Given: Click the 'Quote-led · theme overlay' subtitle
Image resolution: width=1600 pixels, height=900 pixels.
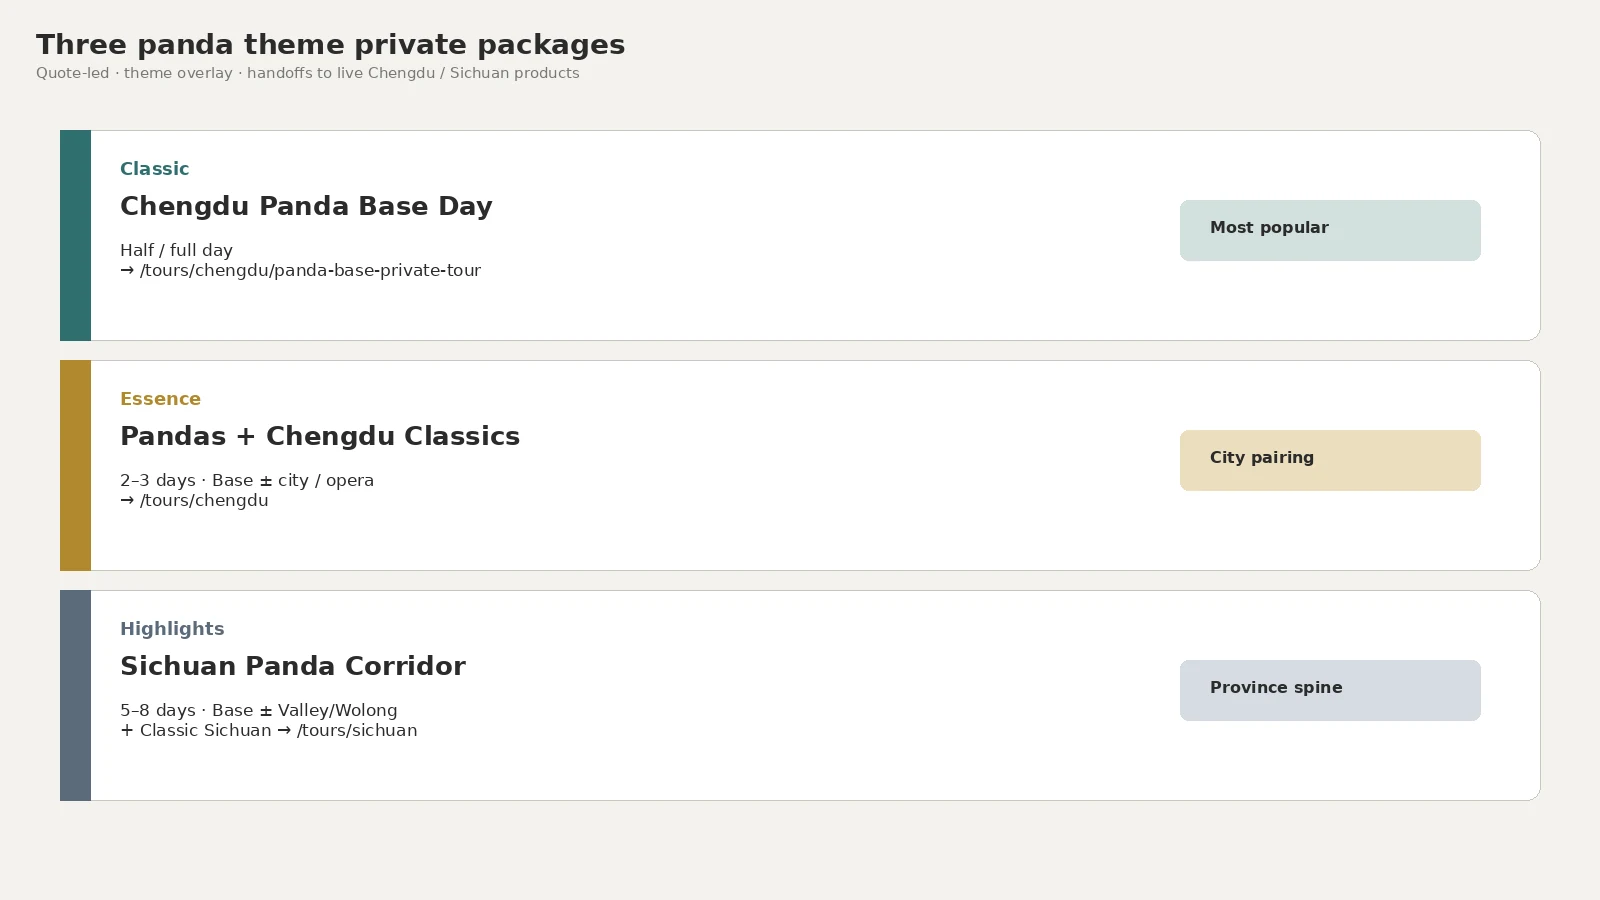Looking at the screenshot, I should click(307, 73).
